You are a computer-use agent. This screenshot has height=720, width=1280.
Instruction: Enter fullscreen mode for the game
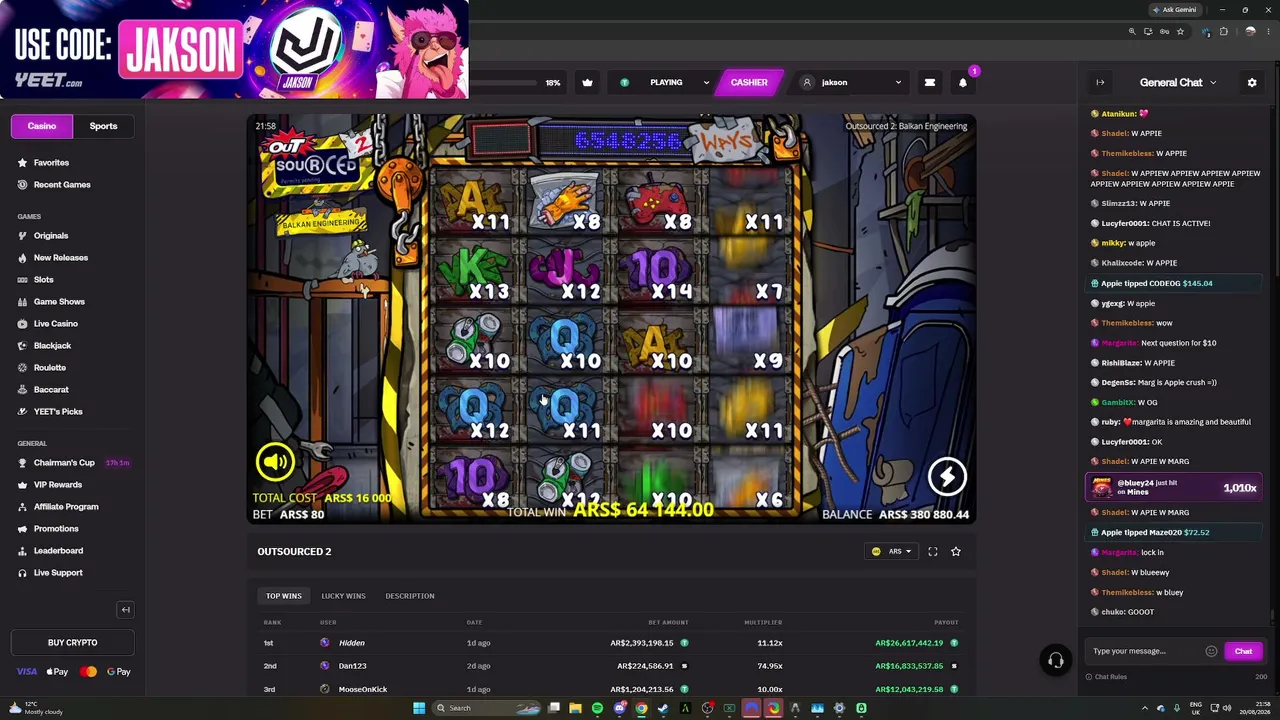932,551
